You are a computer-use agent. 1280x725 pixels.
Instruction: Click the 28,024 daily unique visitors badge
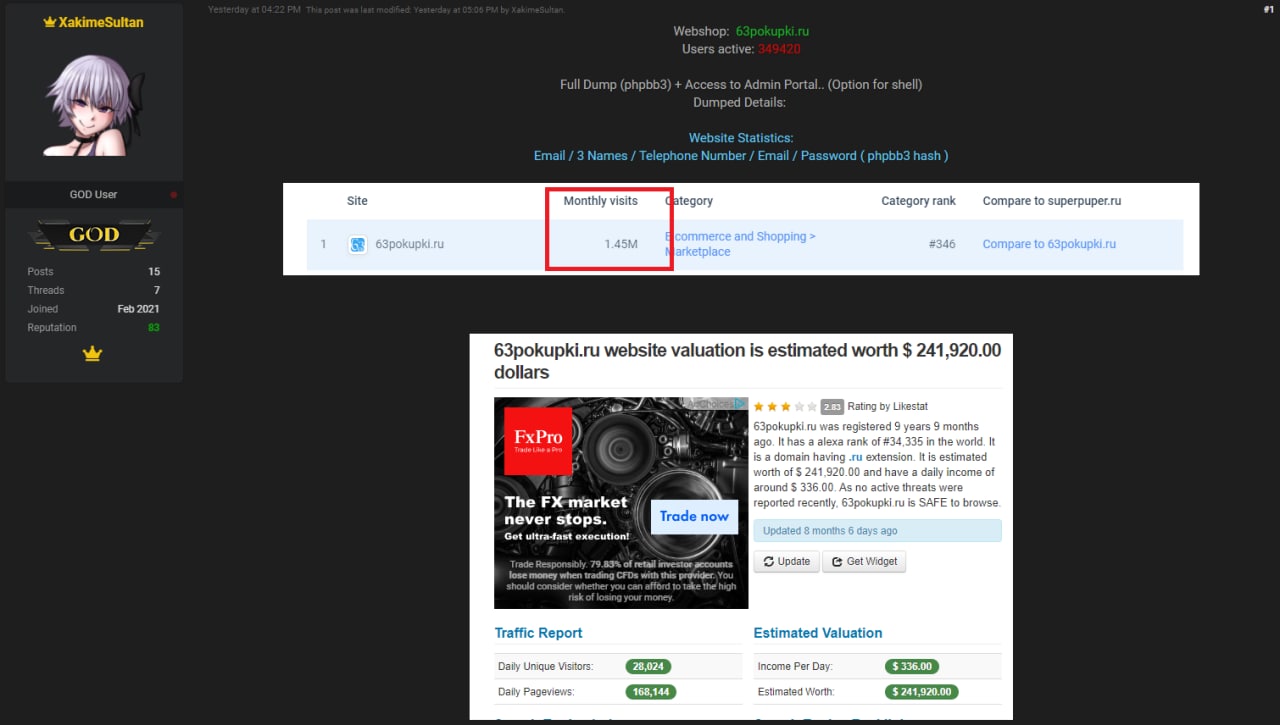pos(649,666)
